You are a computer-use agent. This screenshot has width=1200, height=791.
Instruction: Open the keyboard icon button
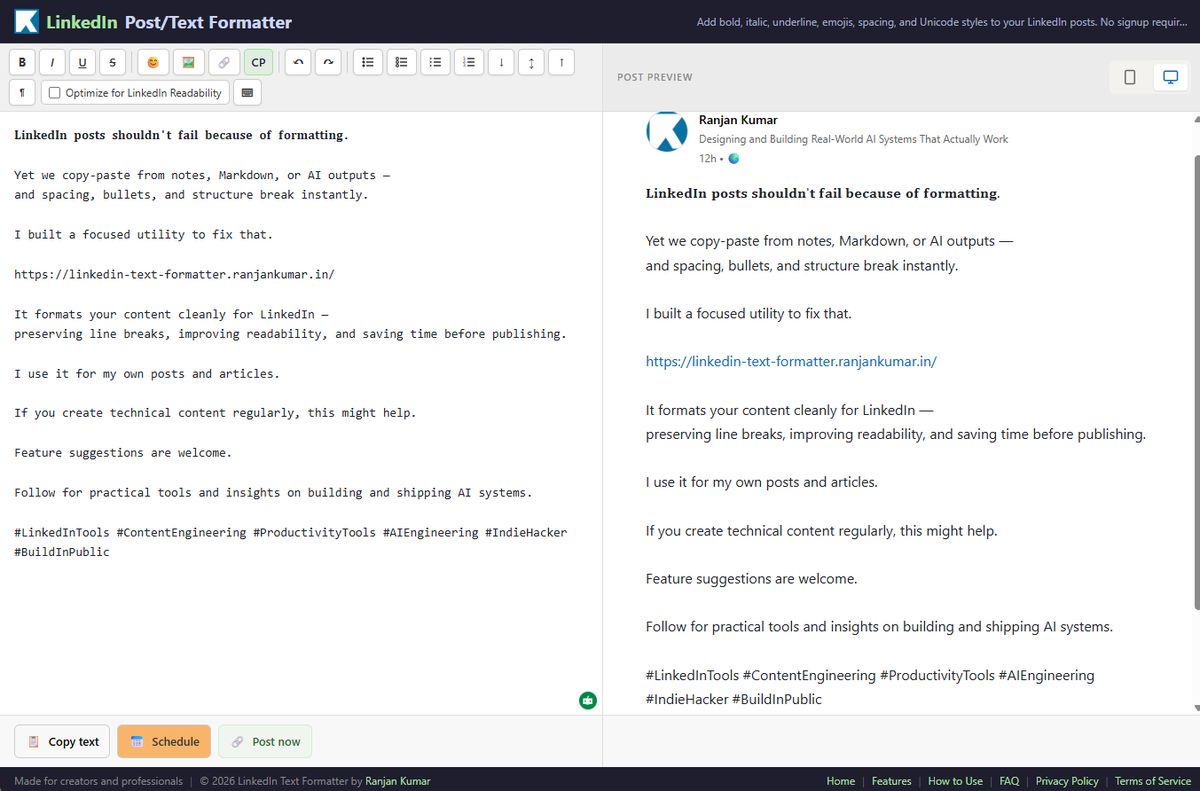(x=247, y=93)
